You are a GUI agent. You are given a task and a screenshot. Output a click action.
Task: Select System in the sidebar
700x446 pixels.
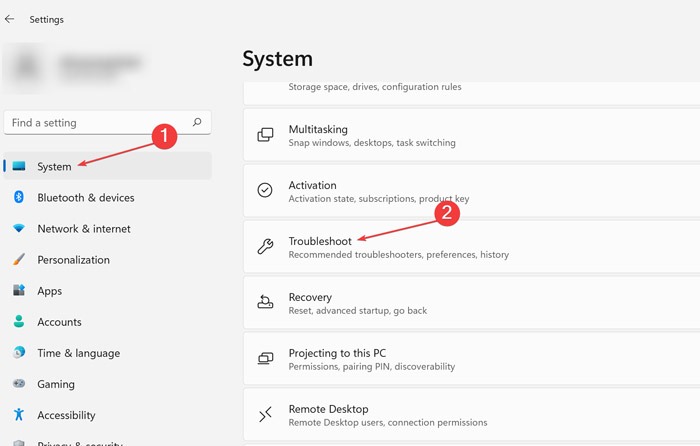(x=55, y=167)
